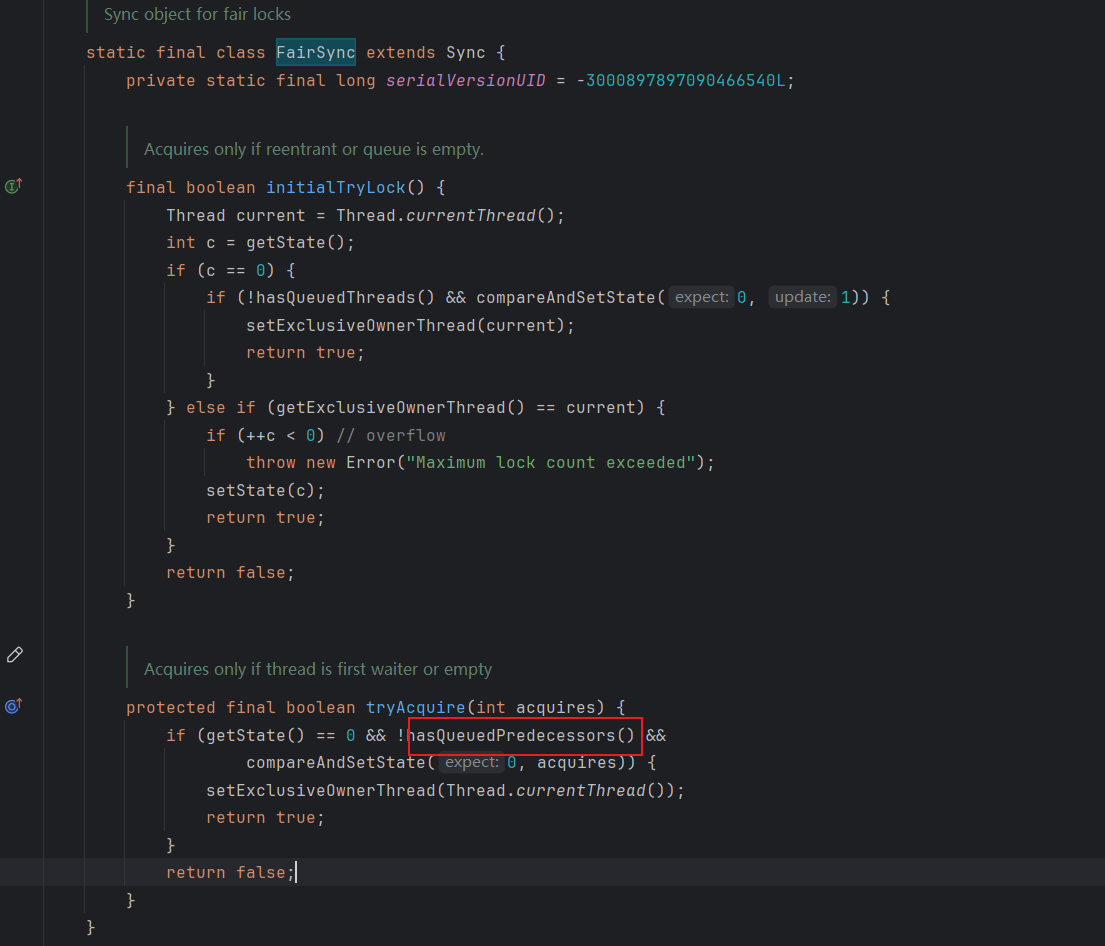Click the serialVersionUID field name
Screen dimensions: 1105x946
[x=466, y=81]
